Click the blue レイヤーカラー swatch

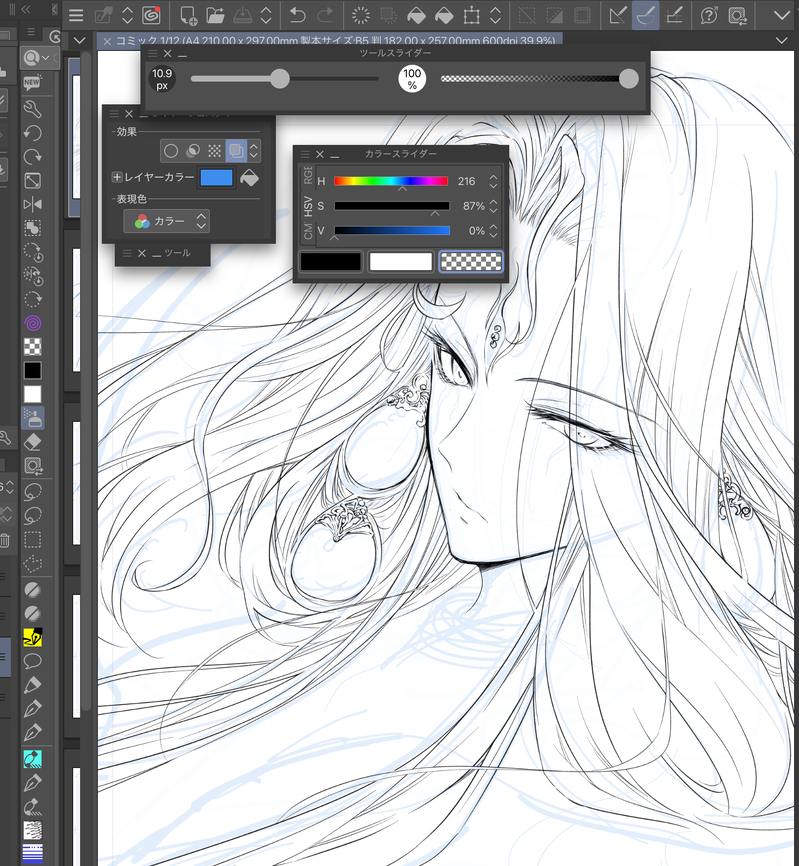click(216, 178)
